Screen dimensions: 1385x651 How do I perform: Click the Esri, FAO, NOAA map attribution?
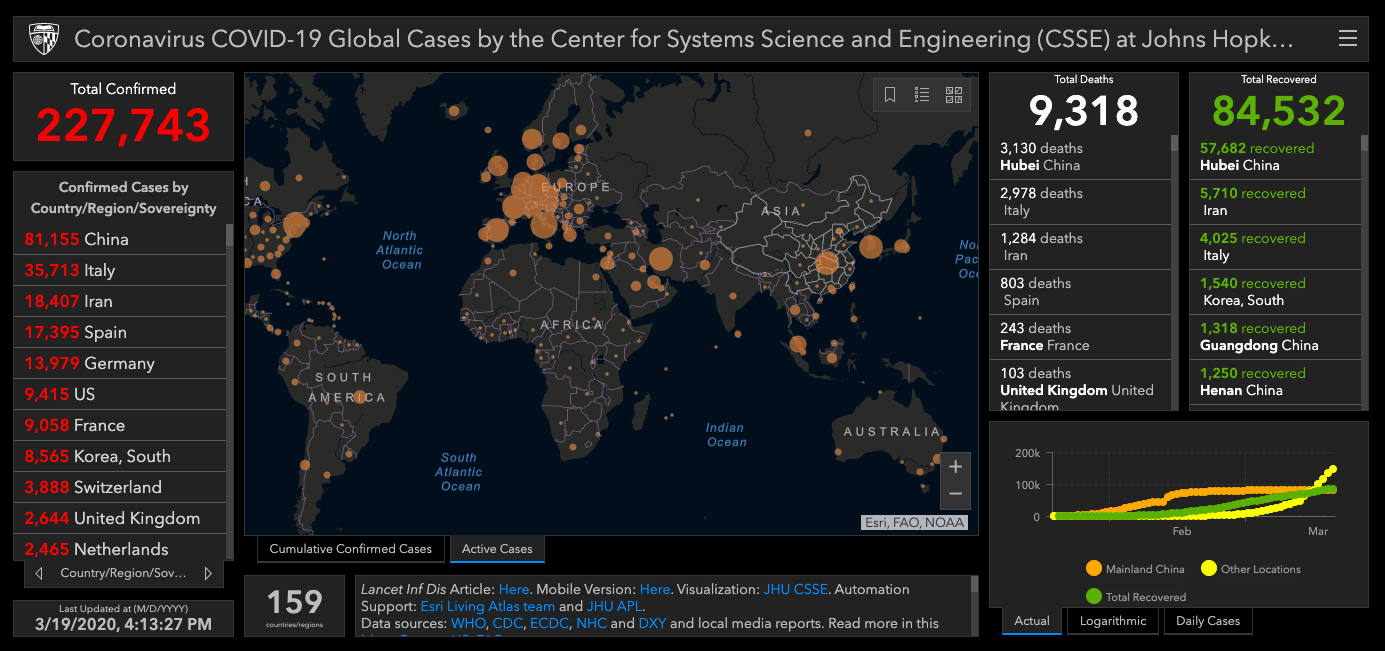914,522
